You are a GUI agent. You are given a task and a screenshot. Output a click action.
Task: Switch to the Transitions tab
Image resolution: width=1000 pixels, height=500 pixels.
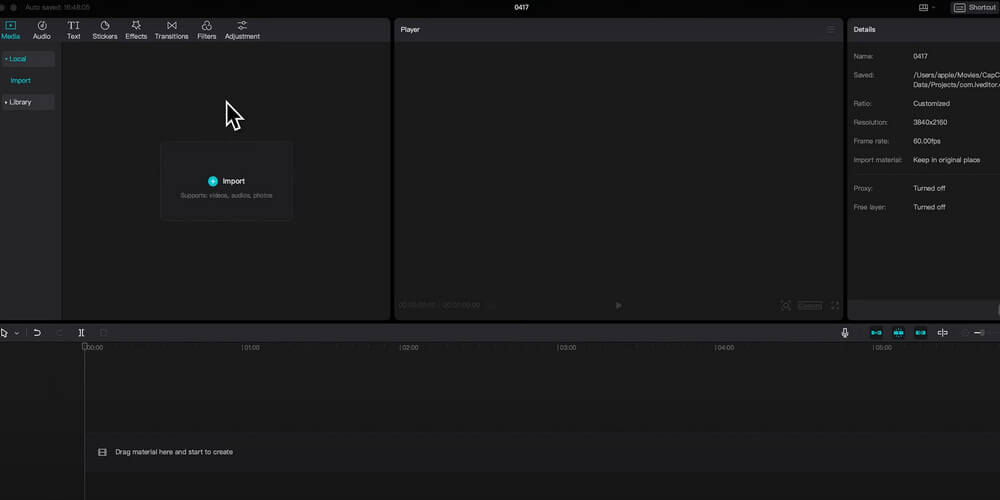coord(172,30)
